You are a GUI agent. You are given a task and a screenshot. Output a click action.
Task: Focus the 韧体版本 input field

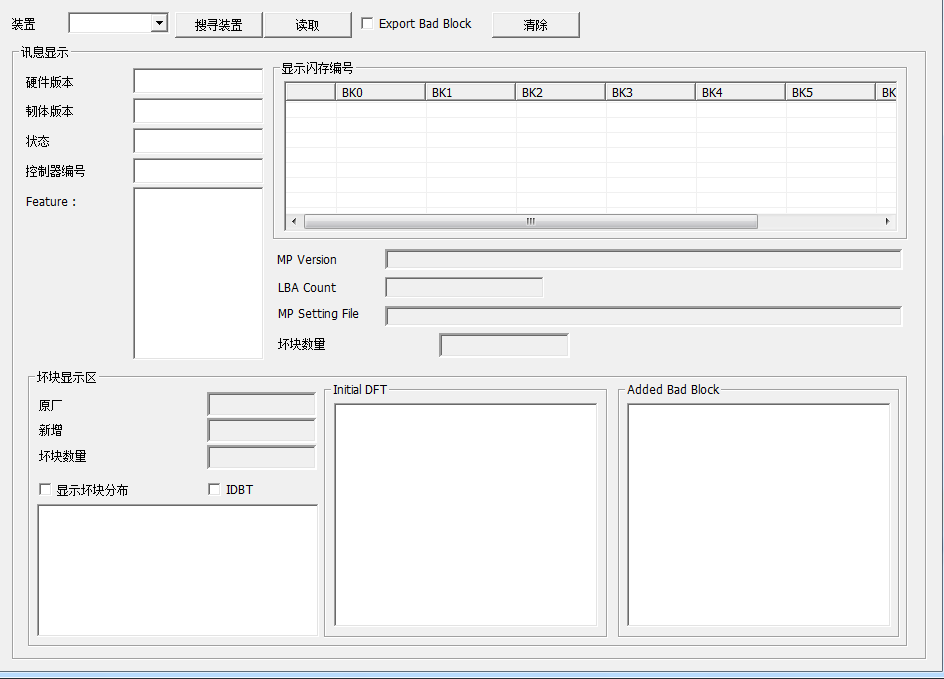[198, 111]
